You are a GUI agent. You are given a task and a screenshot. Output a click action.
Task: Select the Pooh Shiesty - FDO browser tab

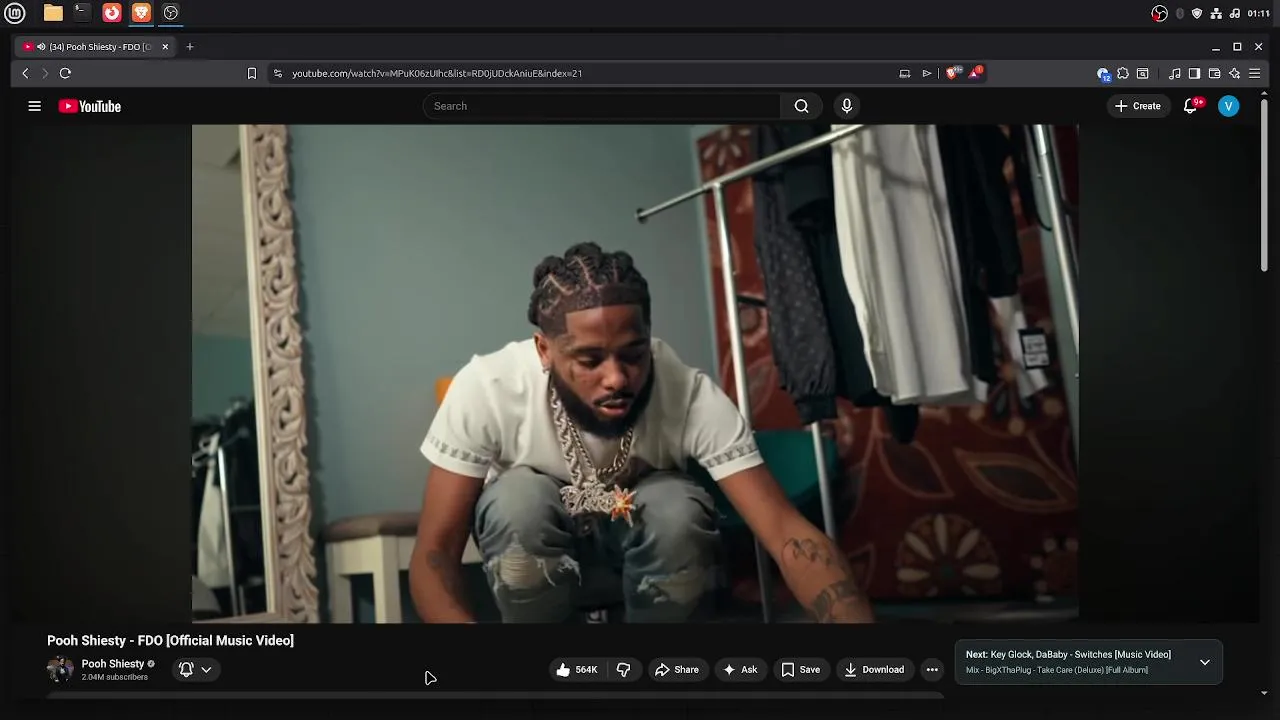95,47
